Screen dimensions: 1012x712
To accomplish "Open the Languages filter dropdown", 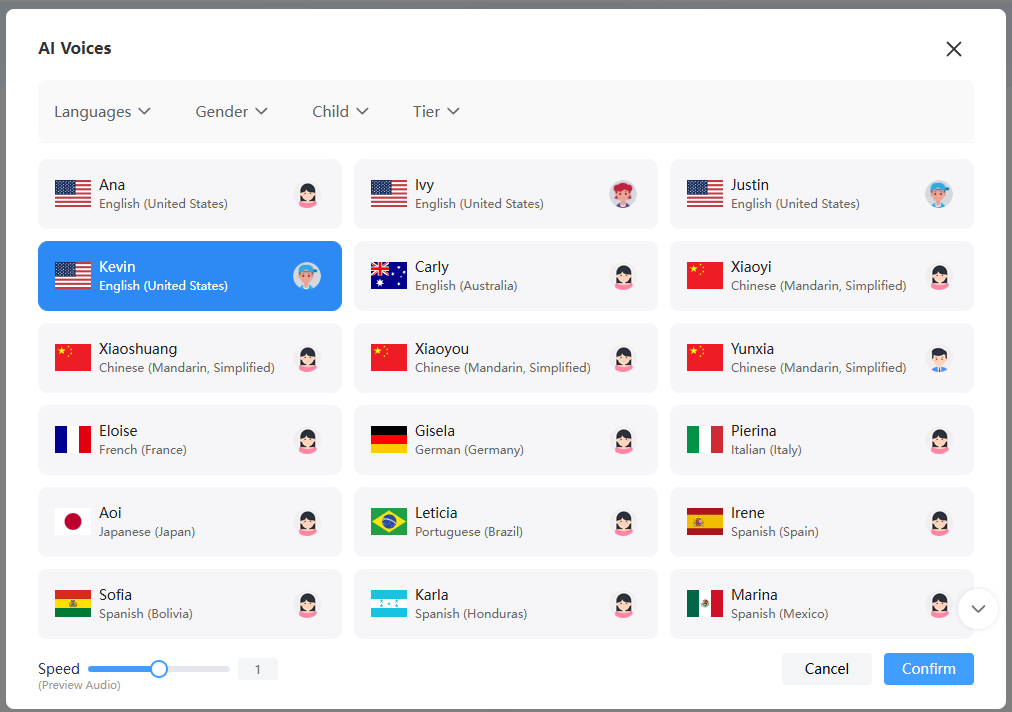I will (x=102, y=112).
